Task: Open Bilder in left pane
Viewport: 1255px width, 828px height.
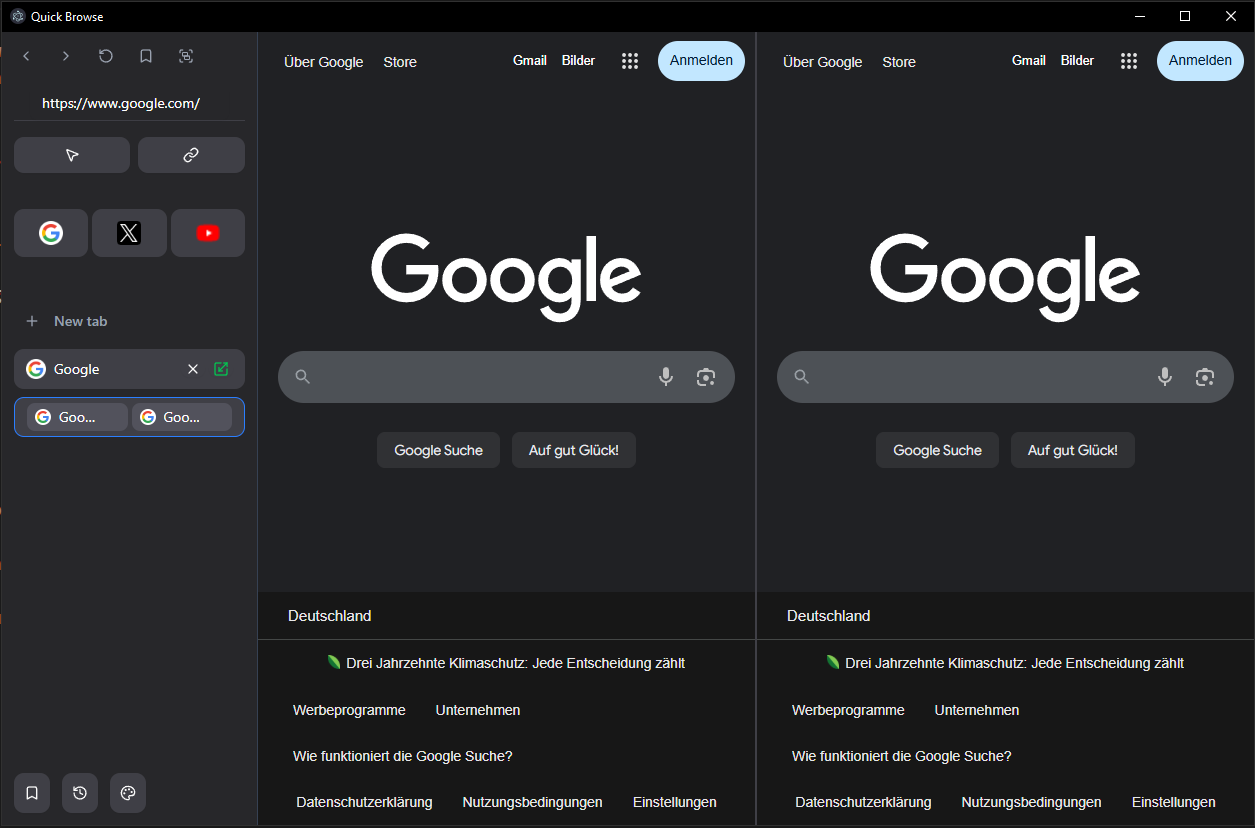Action: click(x=578, y=60)
